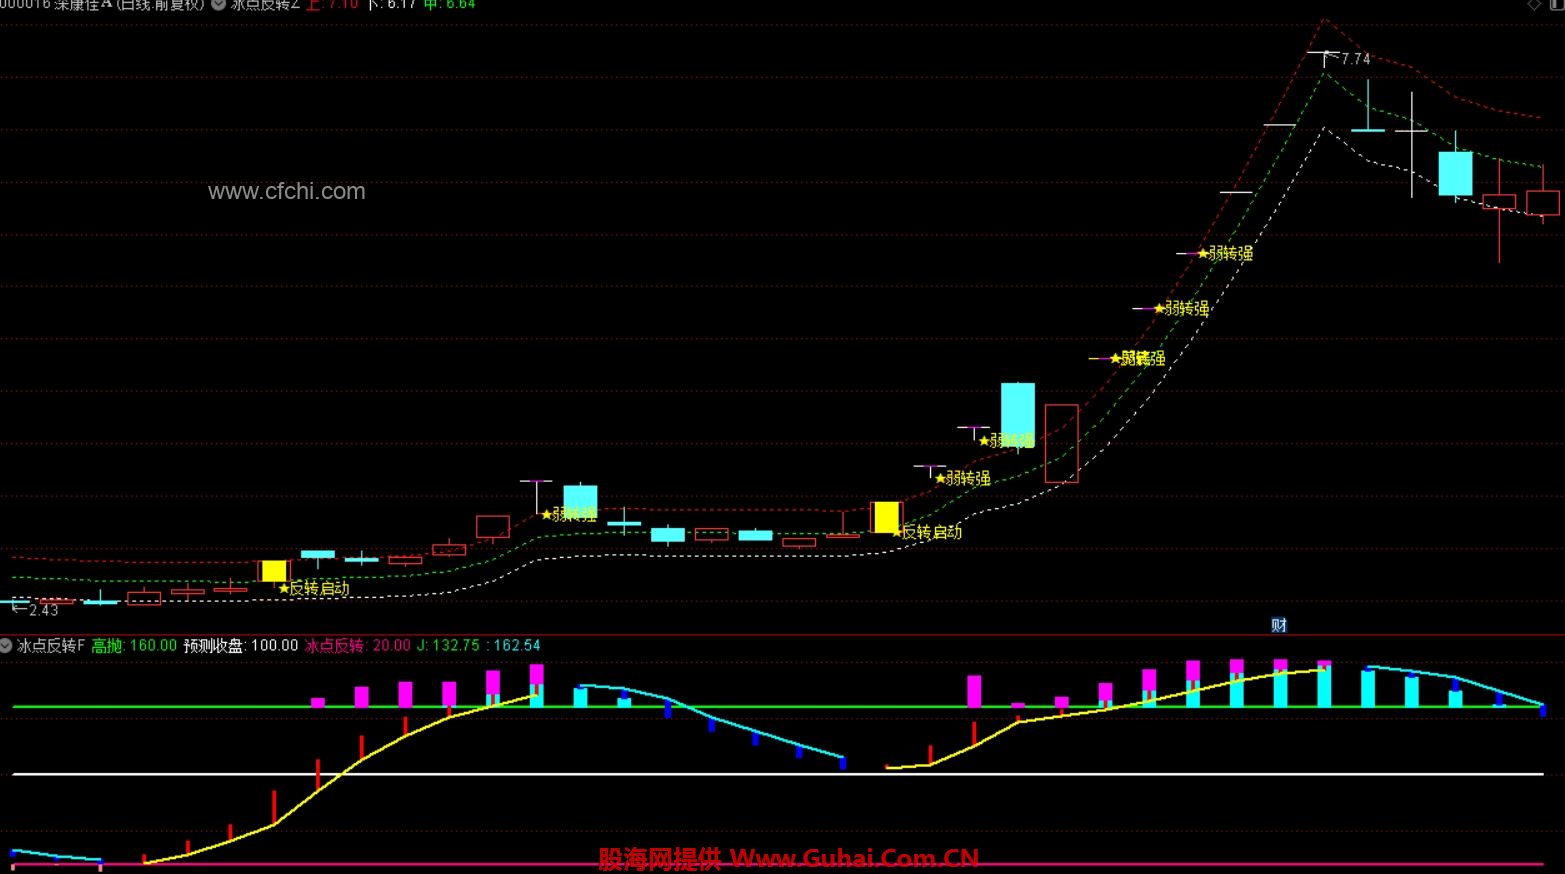Select the 冰点反转F sub-chart indicator name

[x=51, y=646]
